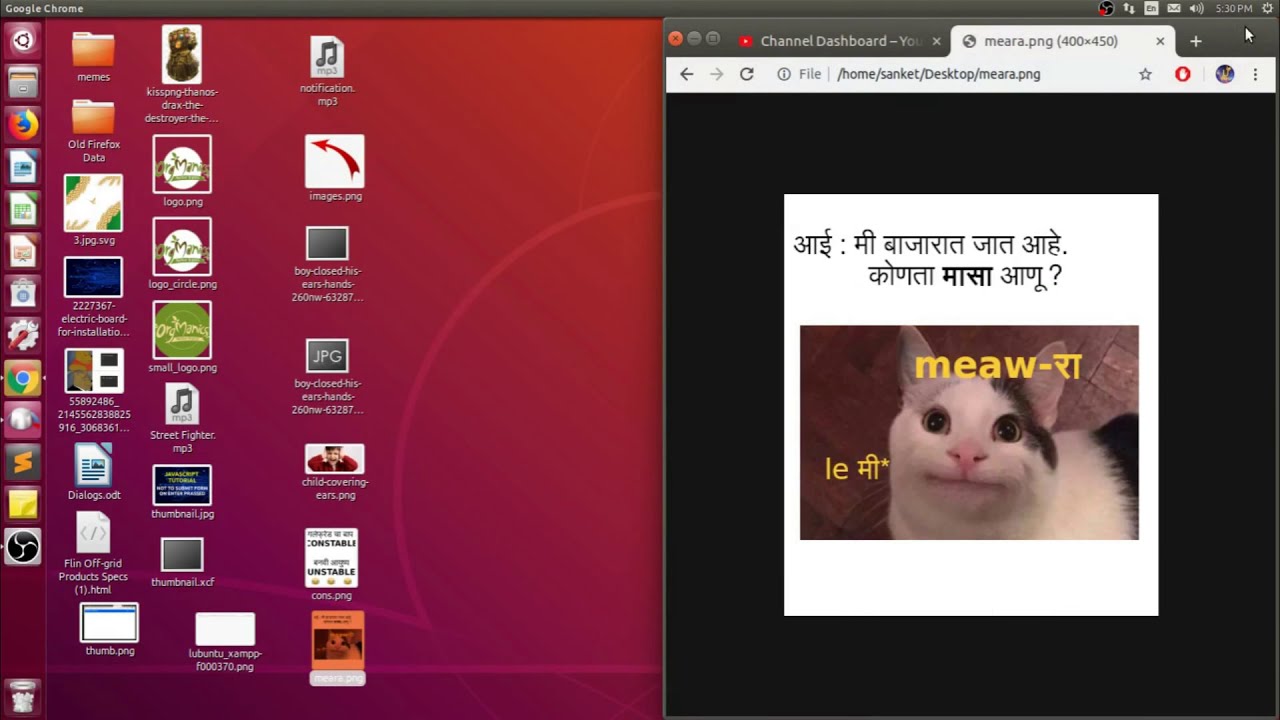Close the meara.png tab

[1160, 41]
